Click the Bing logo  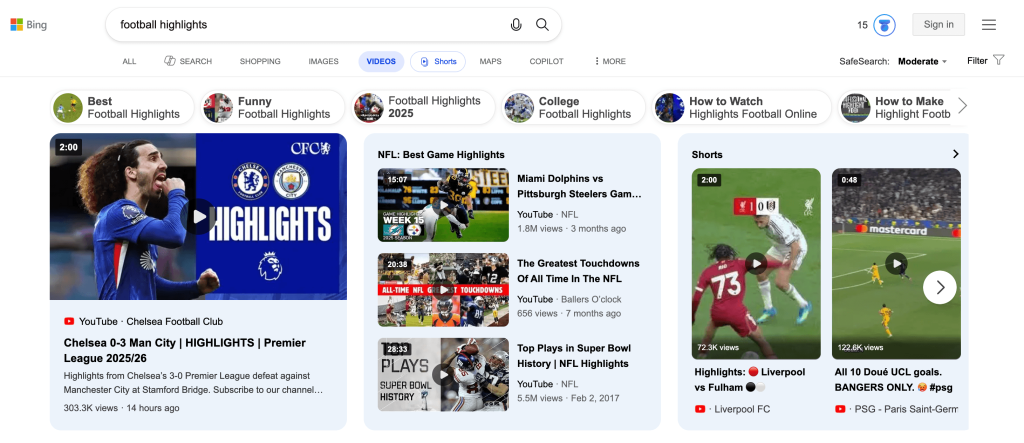click(x=28, y=25)
